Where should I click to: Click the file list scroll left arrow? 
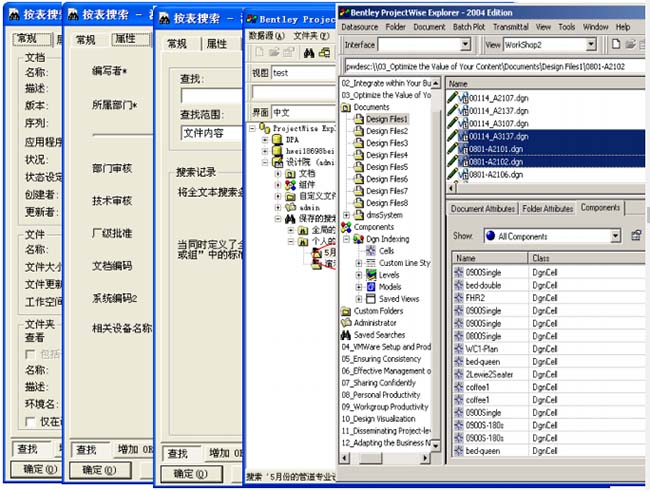tap(452, 188)
